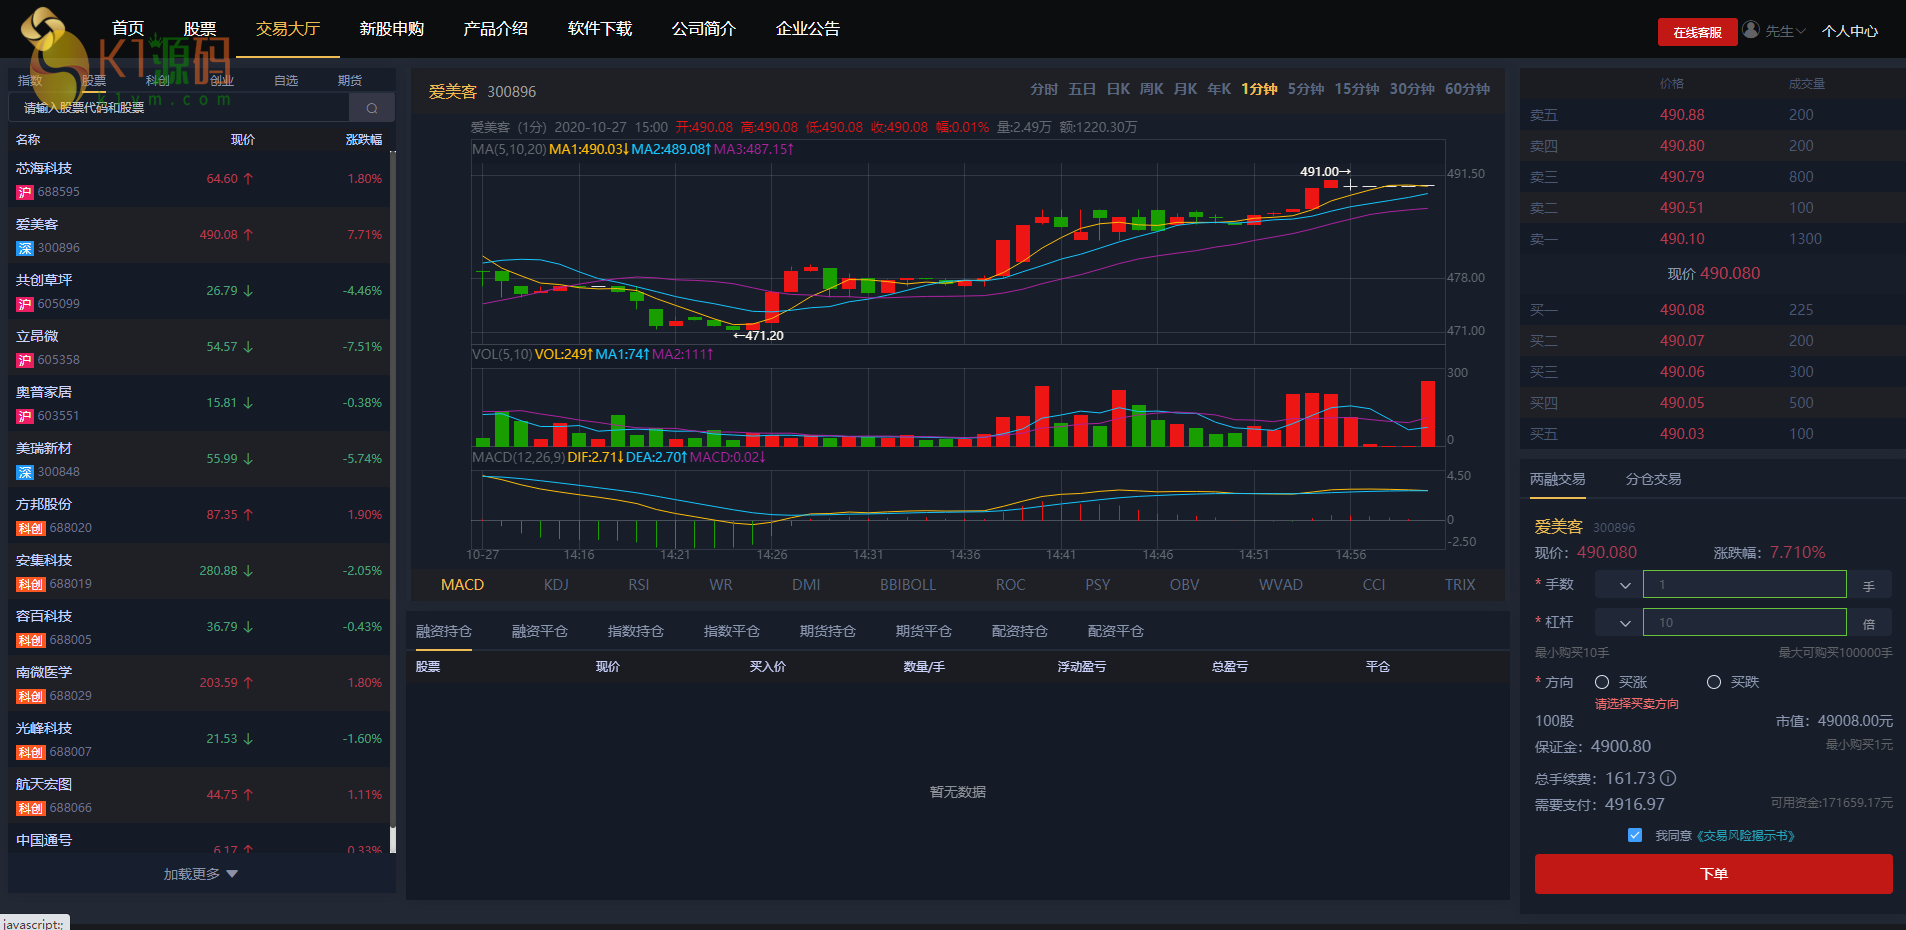Click the 科创 badge under 方邦股份
This screenshot has width=1906, height=930.
point(30,528)
